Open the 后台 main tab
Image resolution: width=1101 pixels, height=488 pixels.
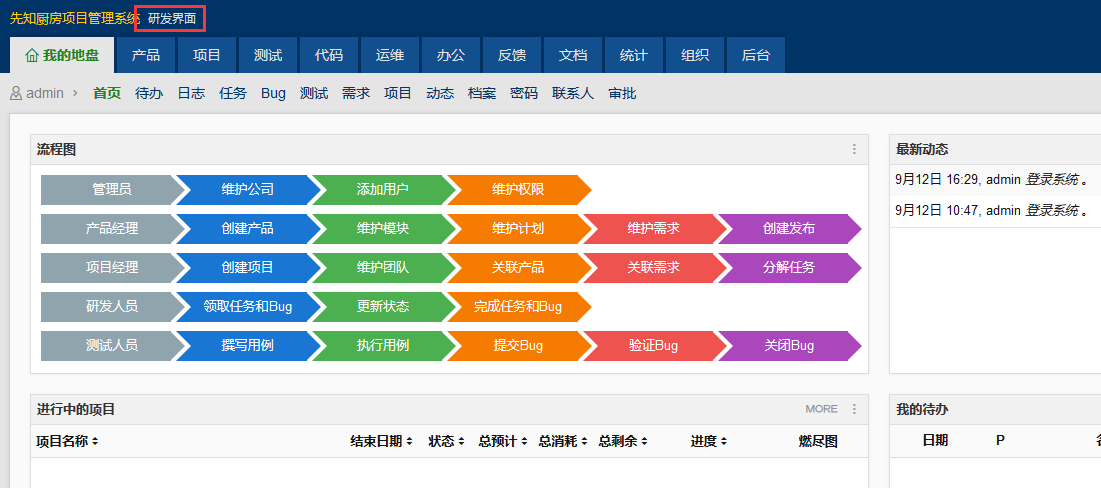756,55
